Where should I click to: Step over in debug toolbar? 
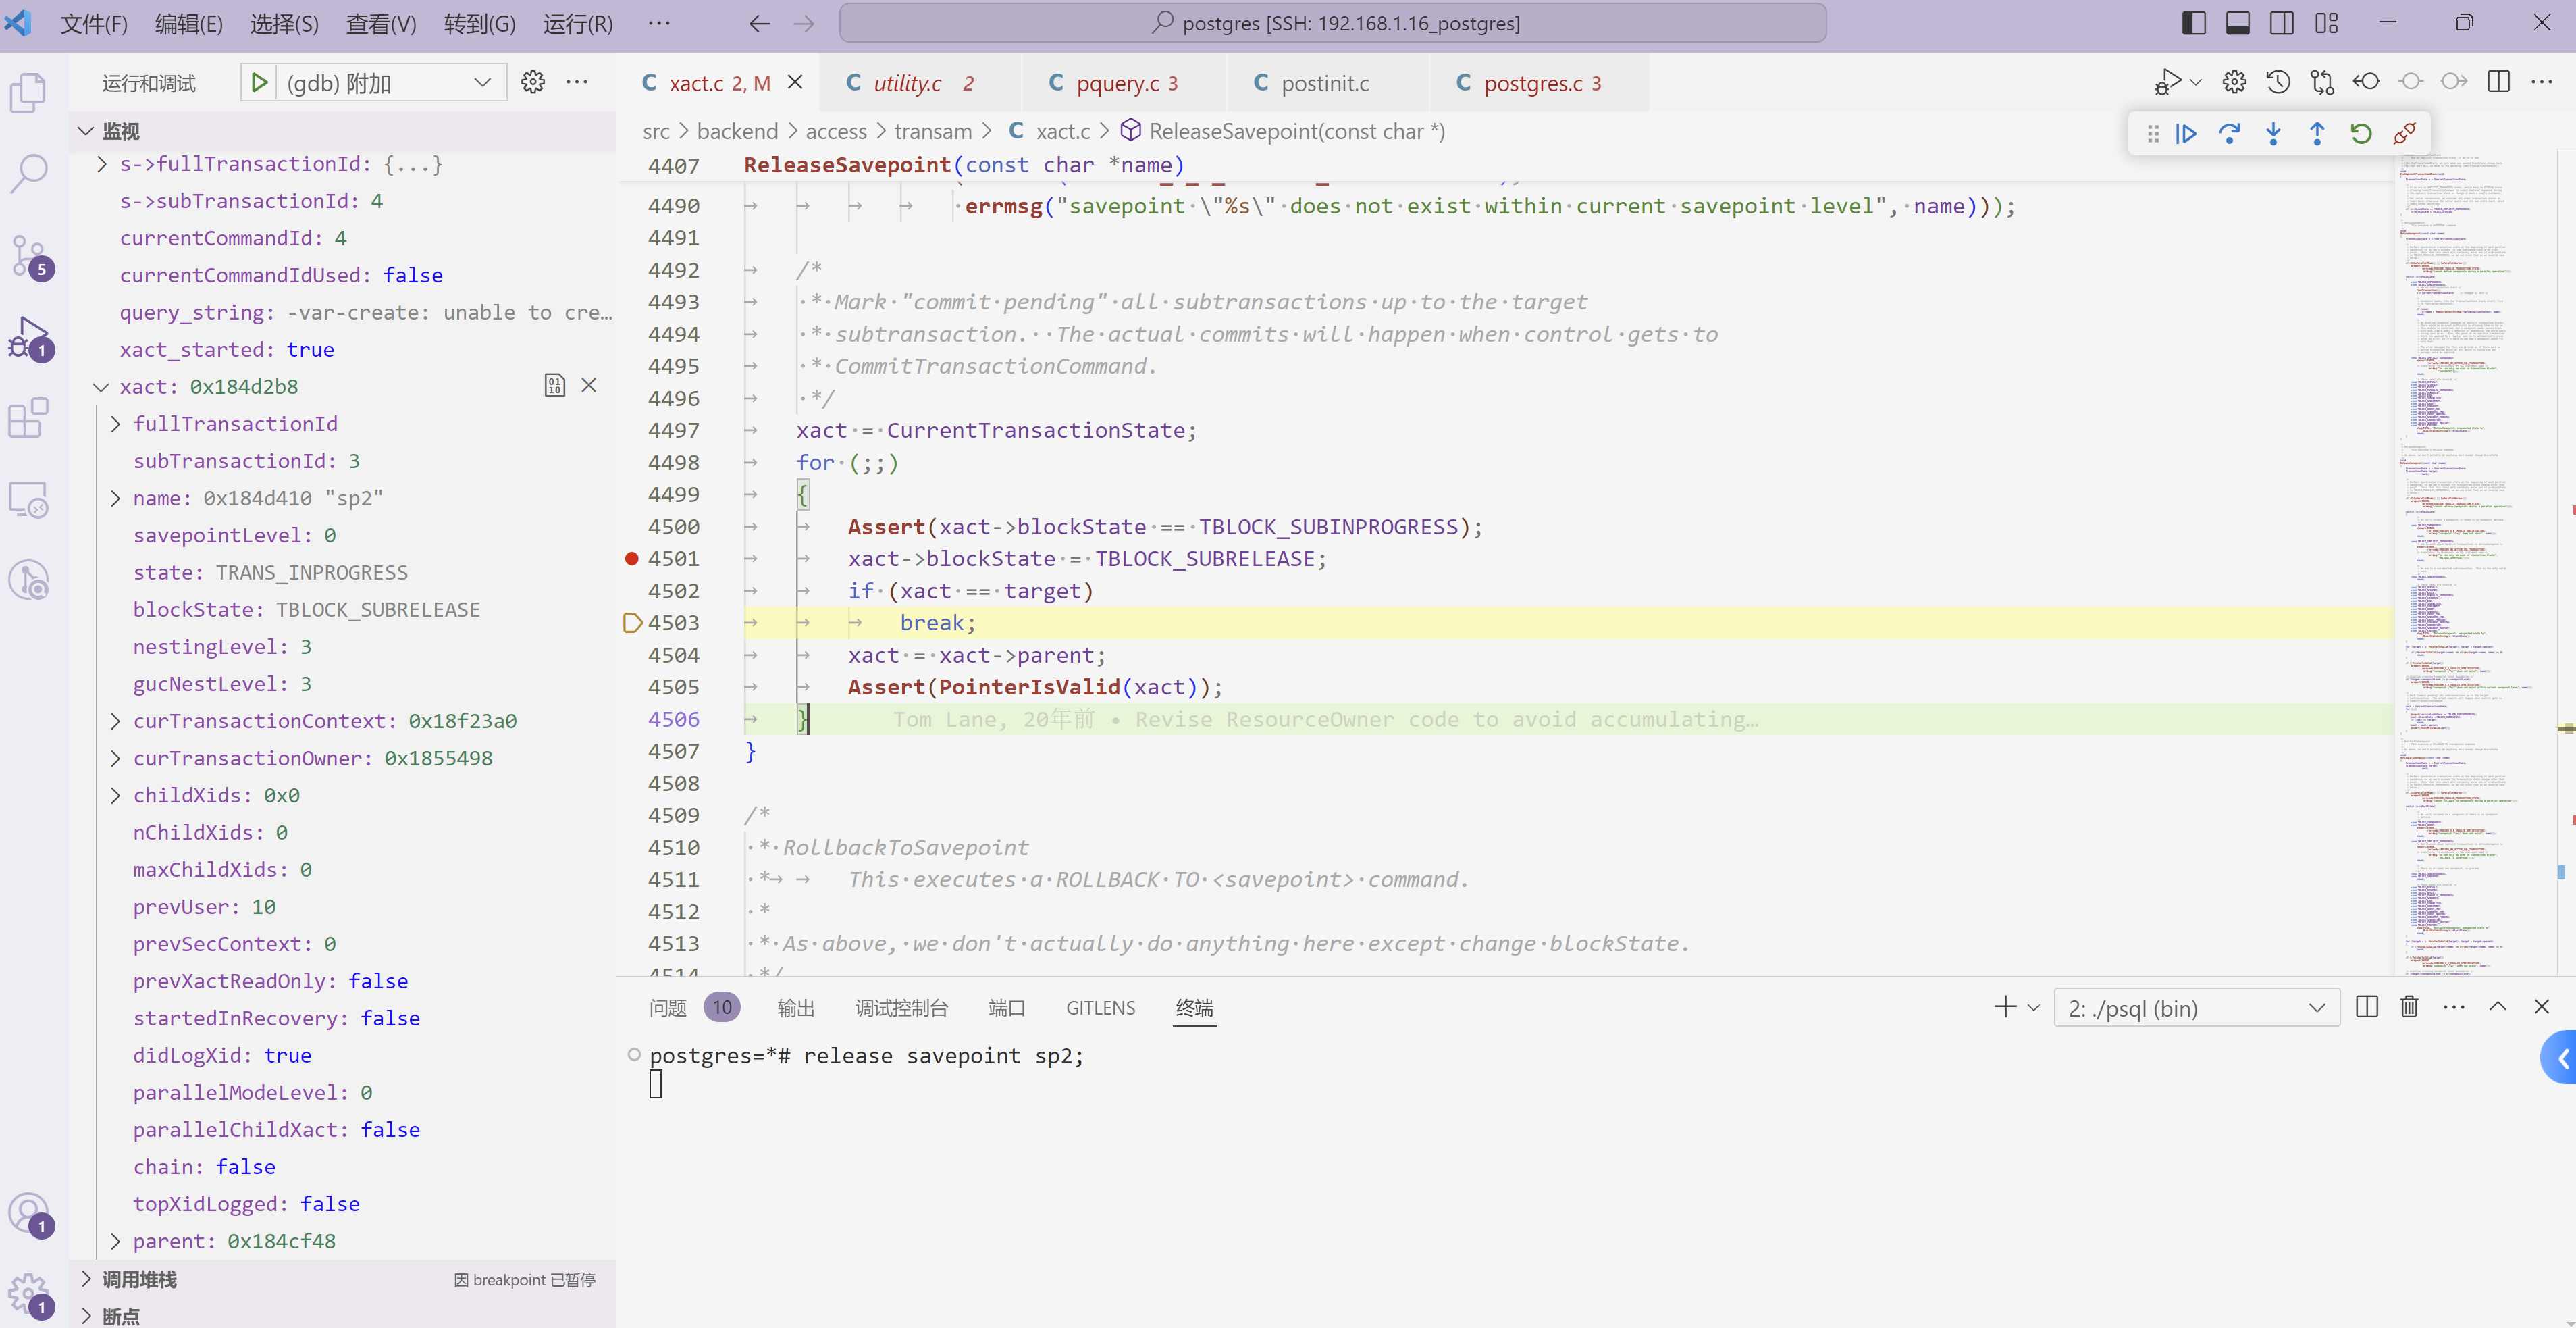pos(2230,133)
